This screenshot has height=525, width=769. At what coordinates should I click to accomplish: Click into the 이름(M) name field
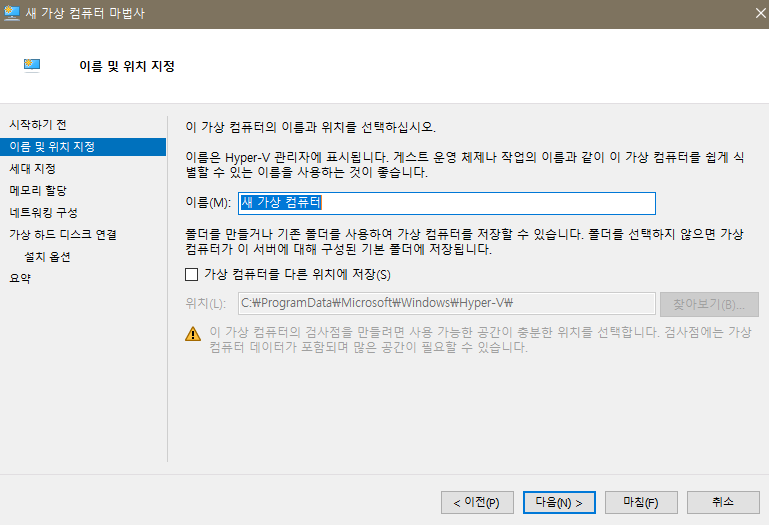click(447, 203)
